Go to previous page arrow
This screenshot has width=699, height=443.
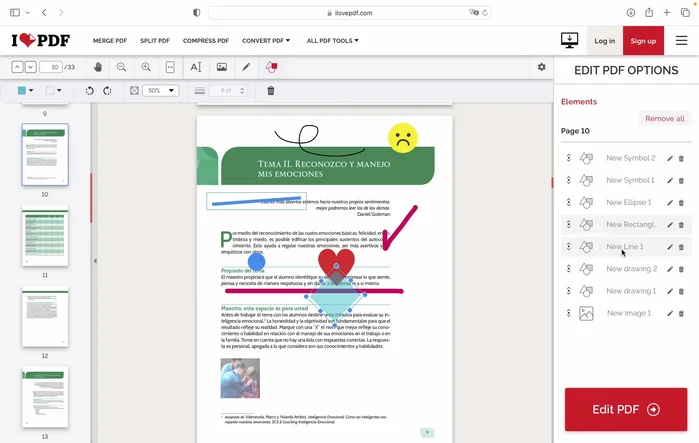[x=17, y=67]
